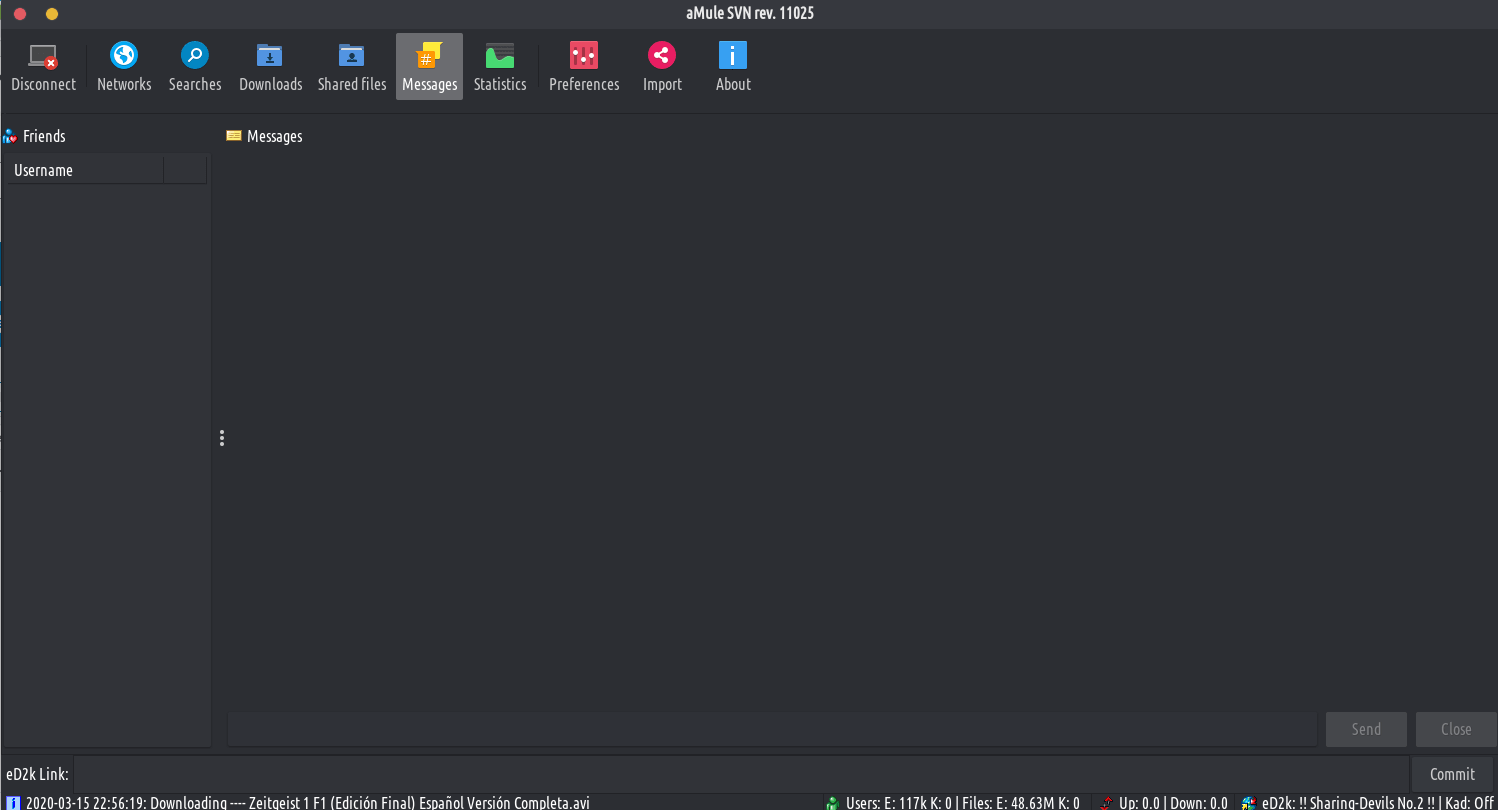Focus the chat message input field

[x=772, y=729]
